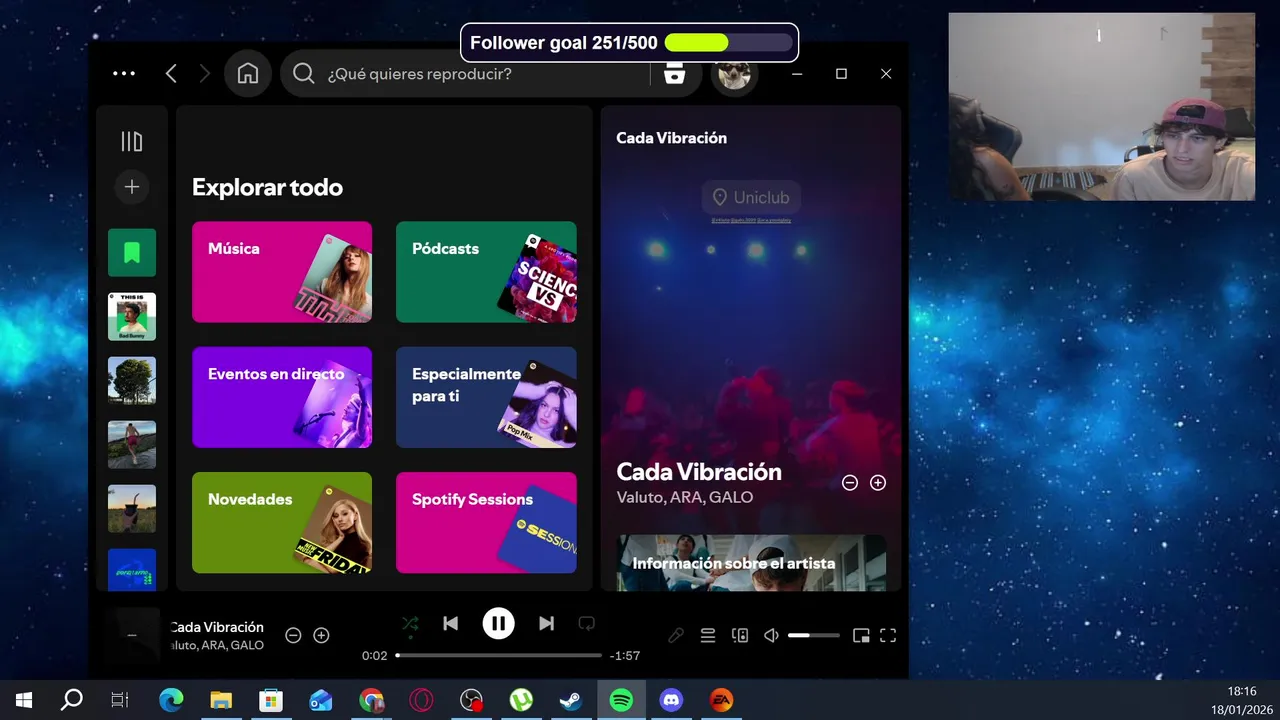The image size is (1280, 720).
Task: Open the tree cover playlist in sidebar
Action: coord(132,380)
